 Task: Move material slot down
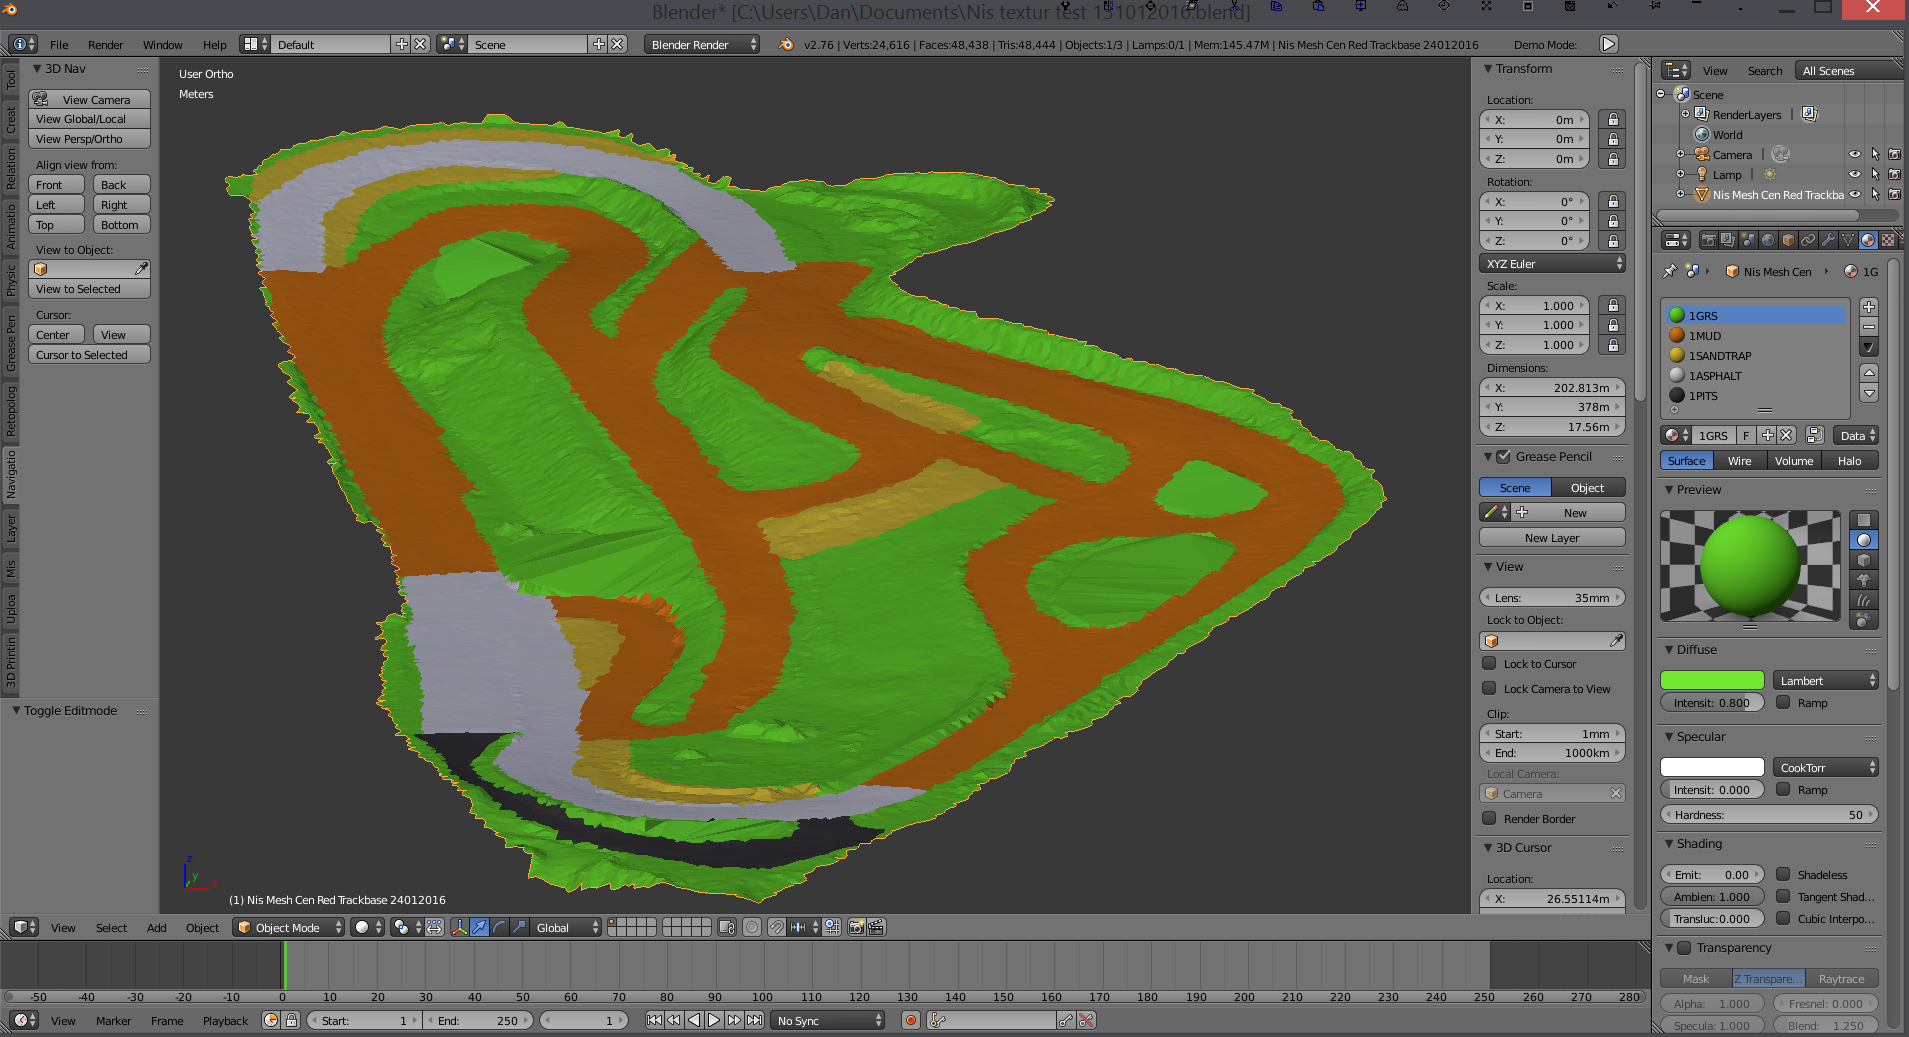(x=1869, y=393)
